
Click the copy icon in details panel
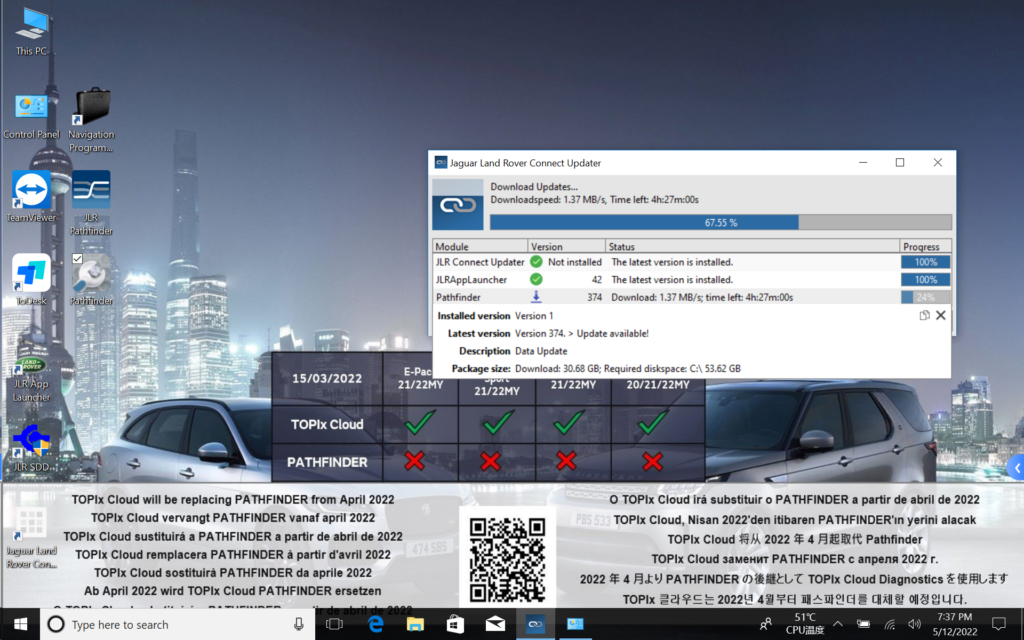coord(925,315)
